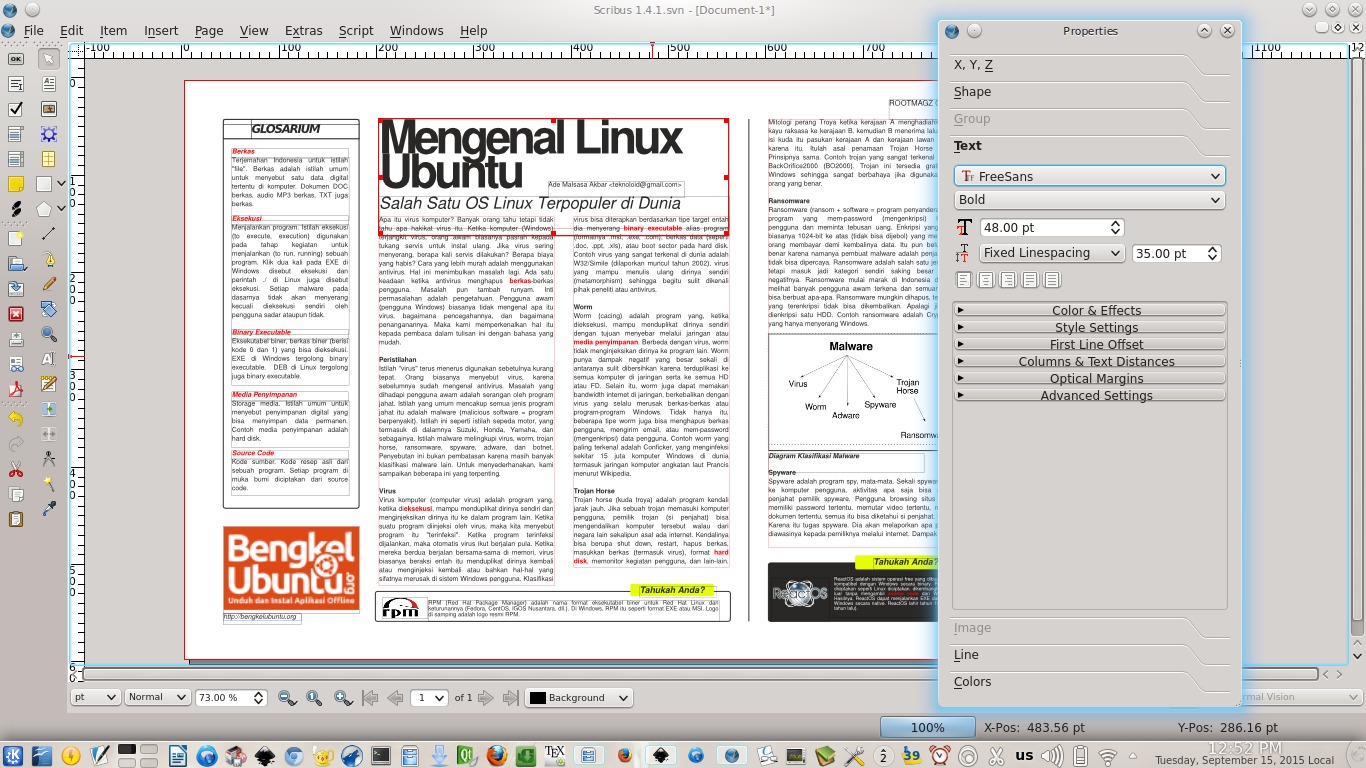Pick the Insert Render Frame gear tool
Viewport: 1366px width, 768px height.
(x=48, y=134)
